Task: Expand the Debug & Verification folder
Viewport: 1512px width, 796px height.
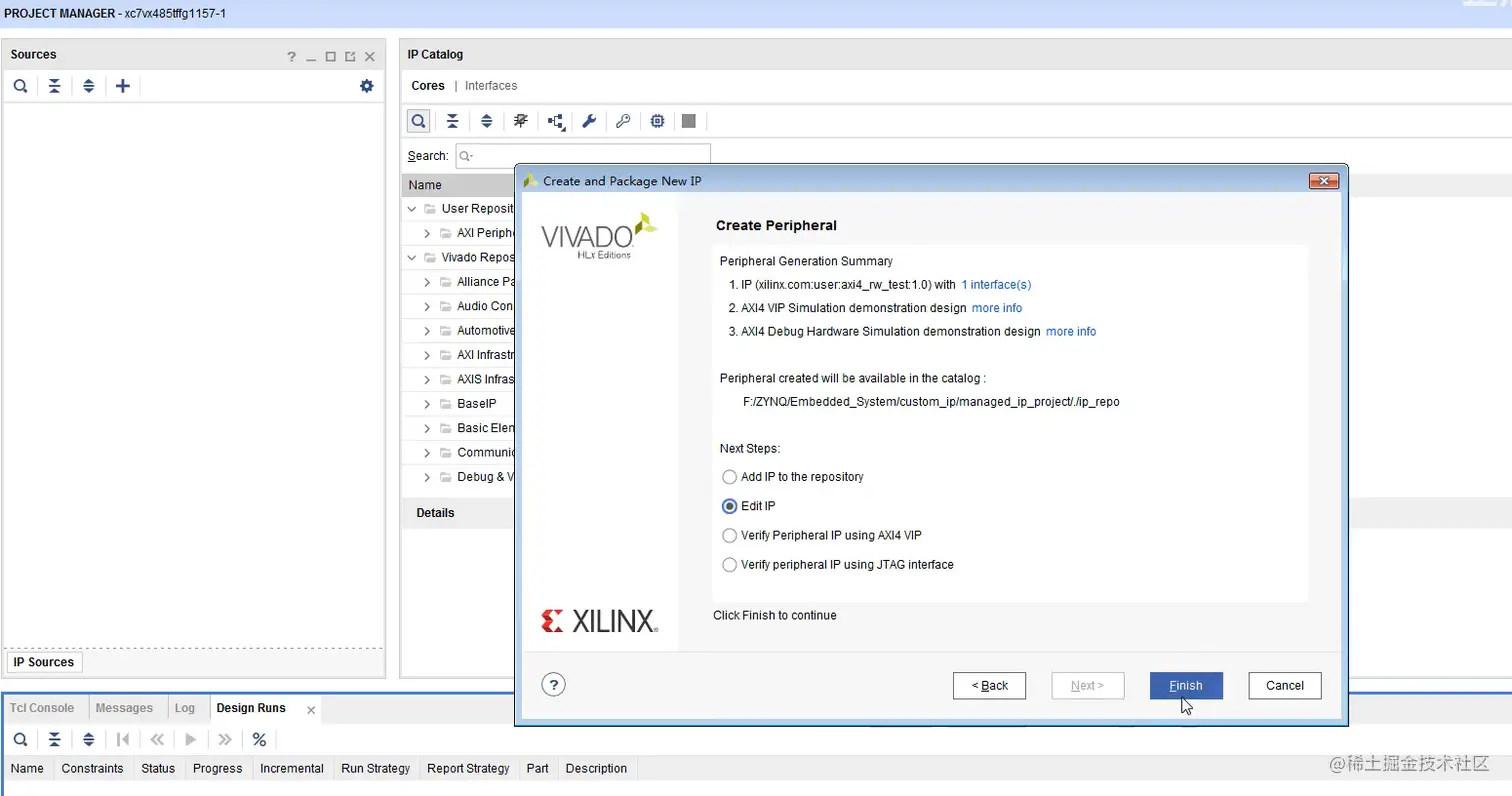Action: tap(427, 477)
